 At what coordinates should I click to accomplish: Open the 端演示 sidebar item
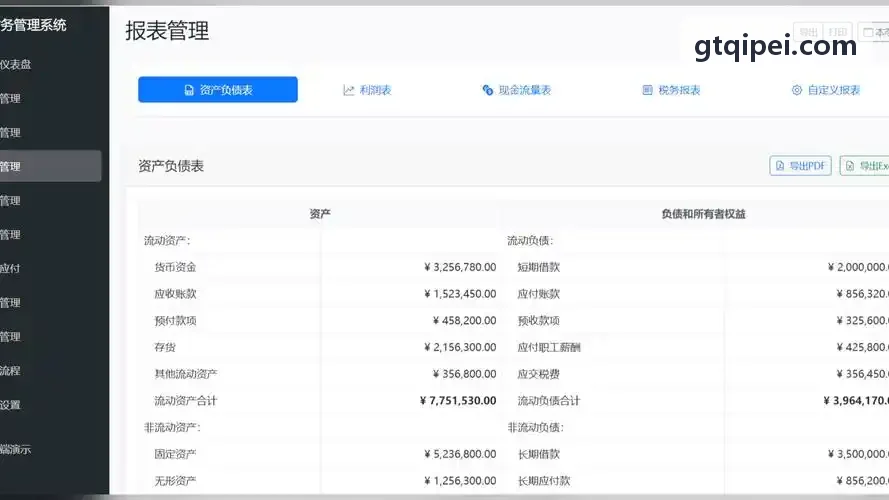point(16,449)
